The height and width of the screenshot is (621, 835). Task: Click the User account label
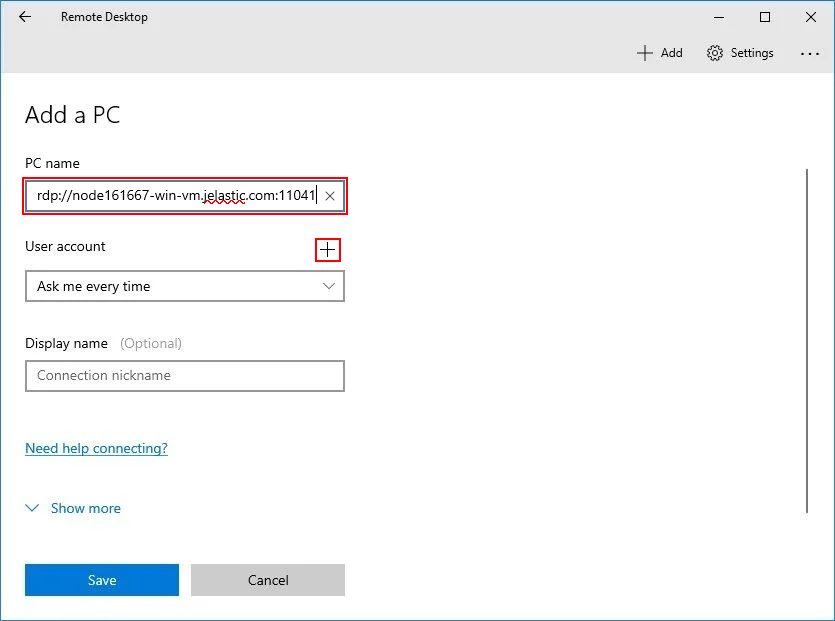click(66, 247)
